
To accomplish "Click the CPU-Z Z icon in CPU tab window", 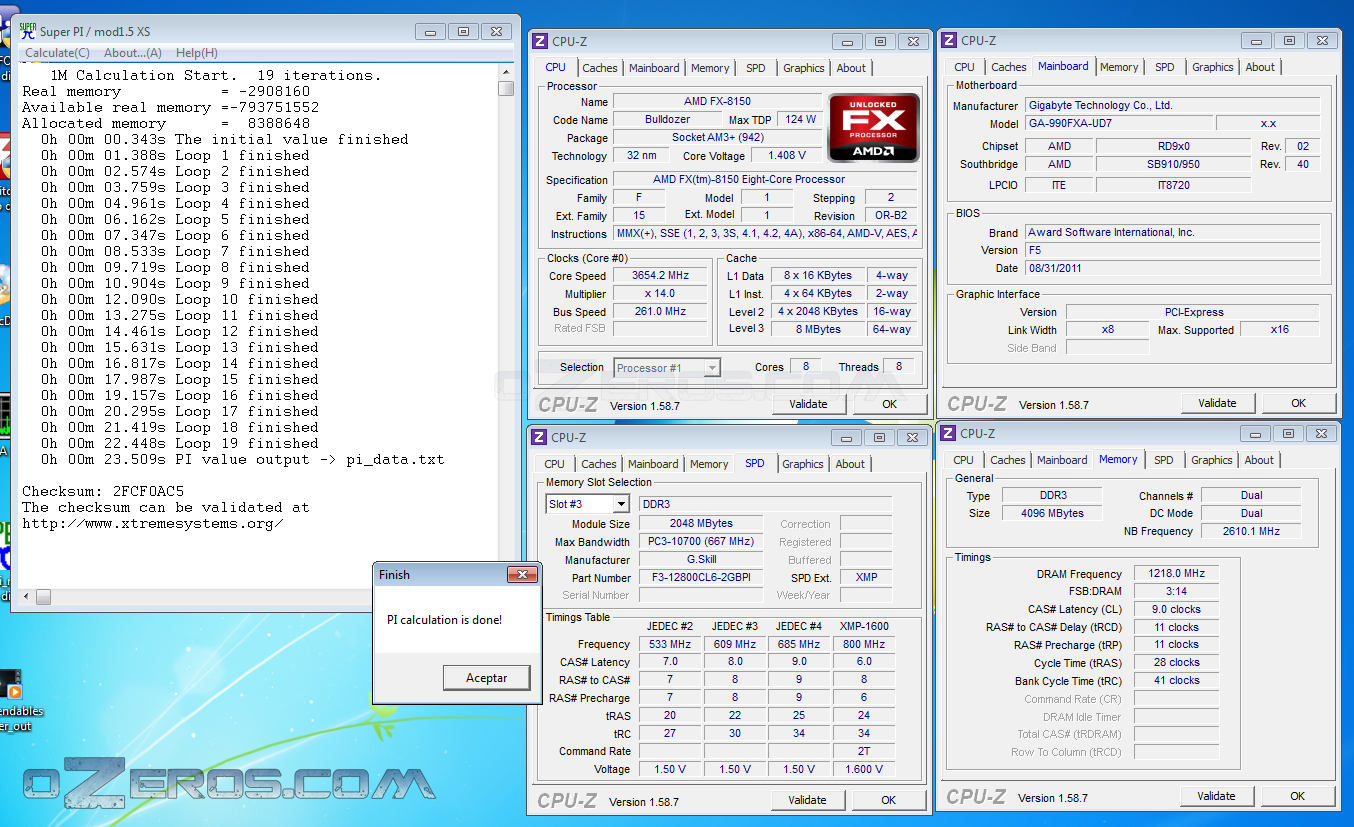I will pos(540,41).
